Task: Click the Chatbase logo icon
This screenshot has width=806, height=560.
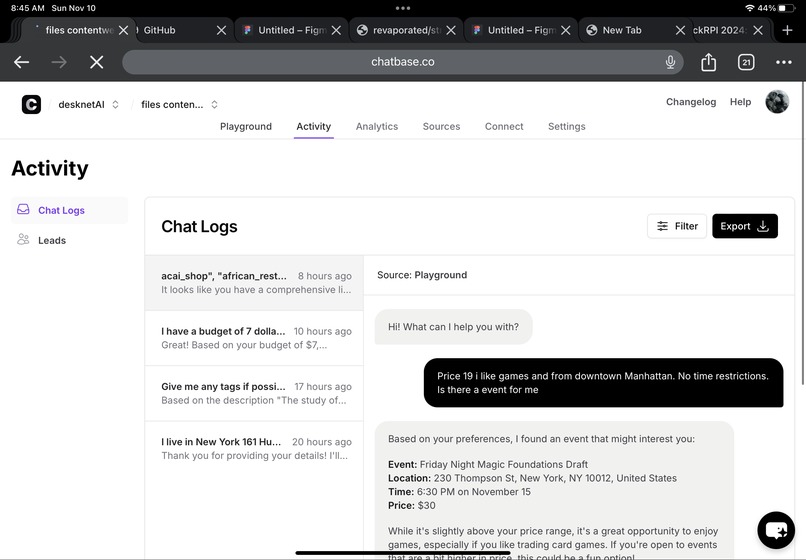Action: pos(31,104)
